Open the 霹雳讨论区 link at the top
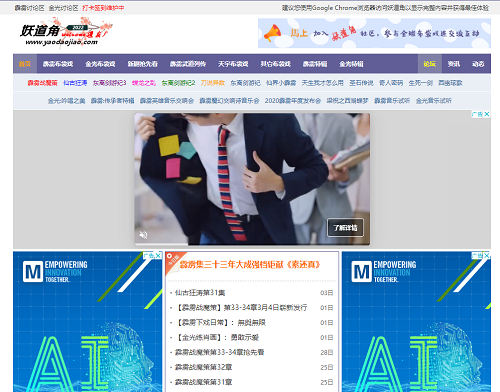This screenshot has width=500, height=392. (29, 8)
